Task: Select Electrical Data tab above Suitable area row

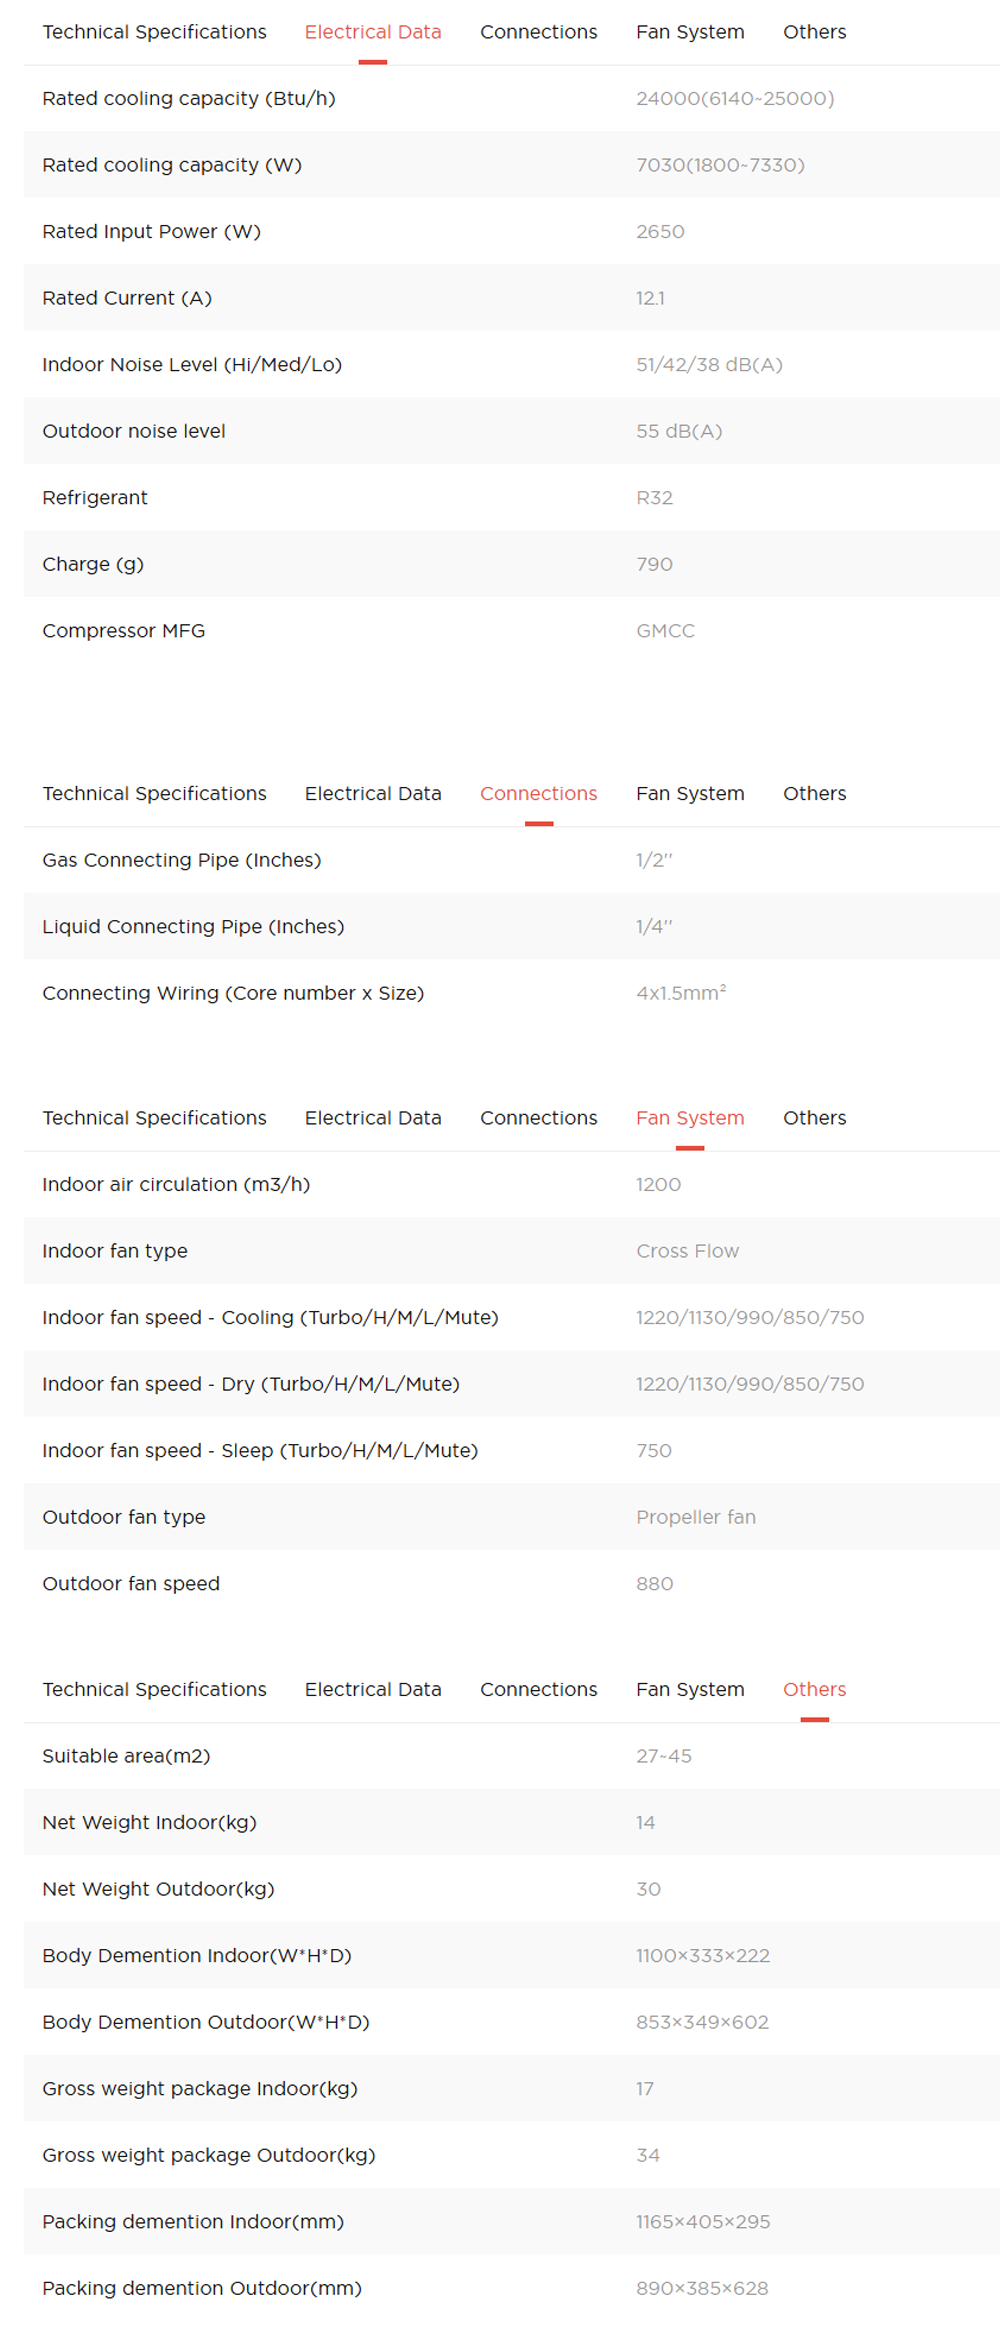Action: tap(372, 1688)
